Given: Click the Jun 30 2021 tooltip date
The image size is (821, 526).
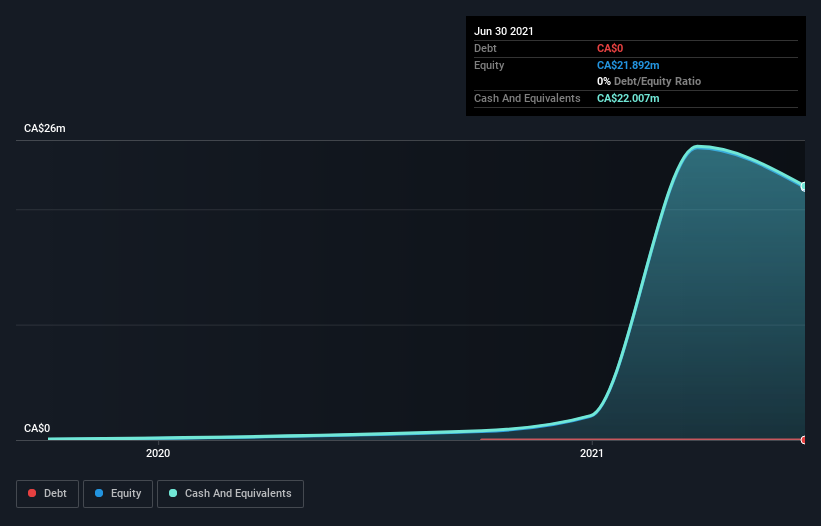Looking at the screenshot, I should tap(504, 31).
